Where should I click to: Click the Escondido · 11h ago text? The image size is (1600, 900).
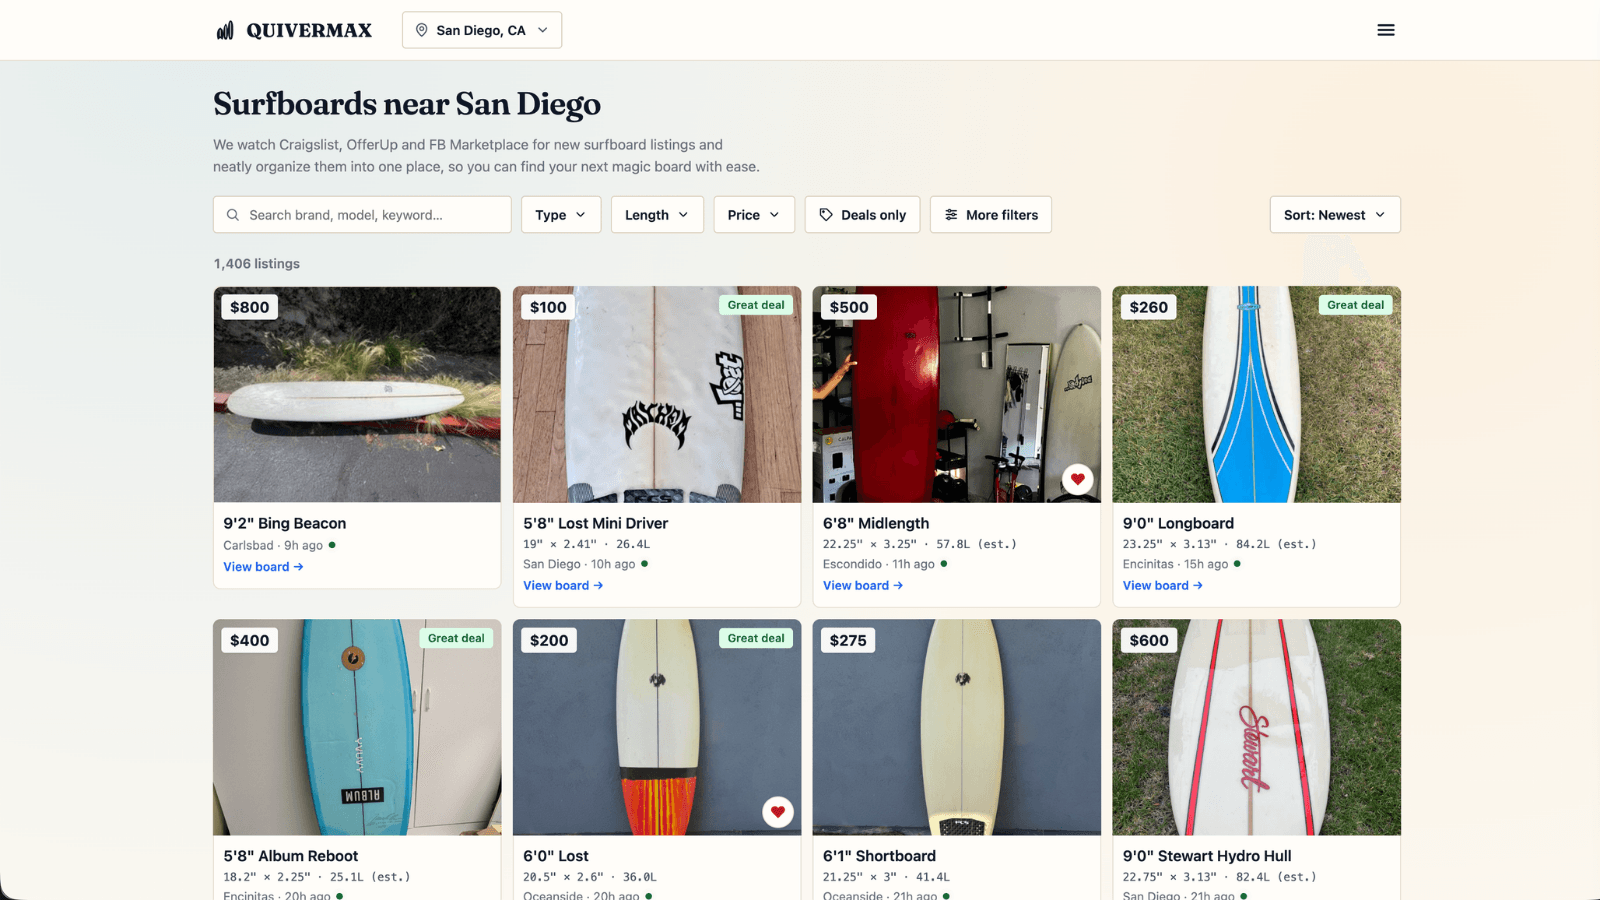[x=879, y=564]
